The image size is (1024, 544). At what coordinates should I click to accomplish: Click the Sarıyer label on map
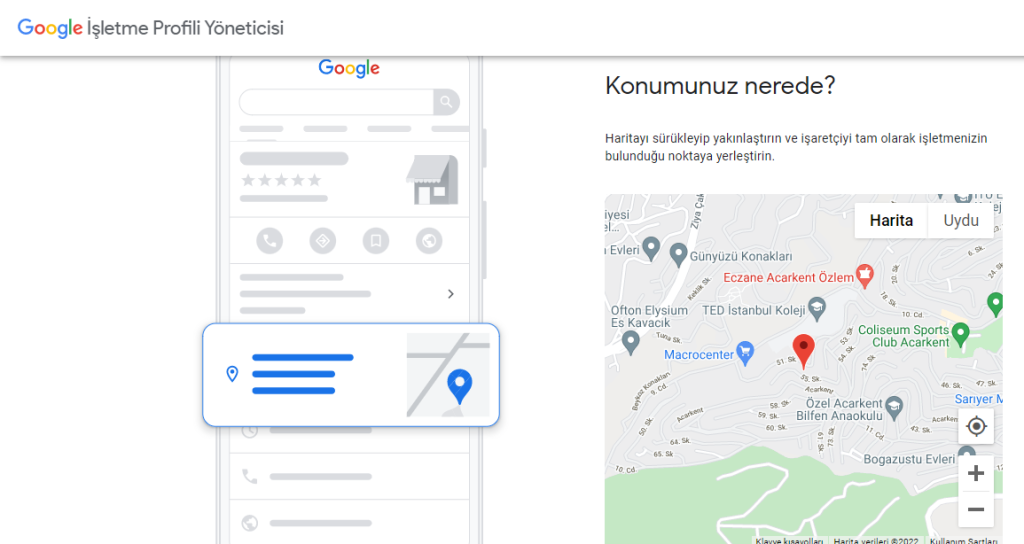point(978,399)
